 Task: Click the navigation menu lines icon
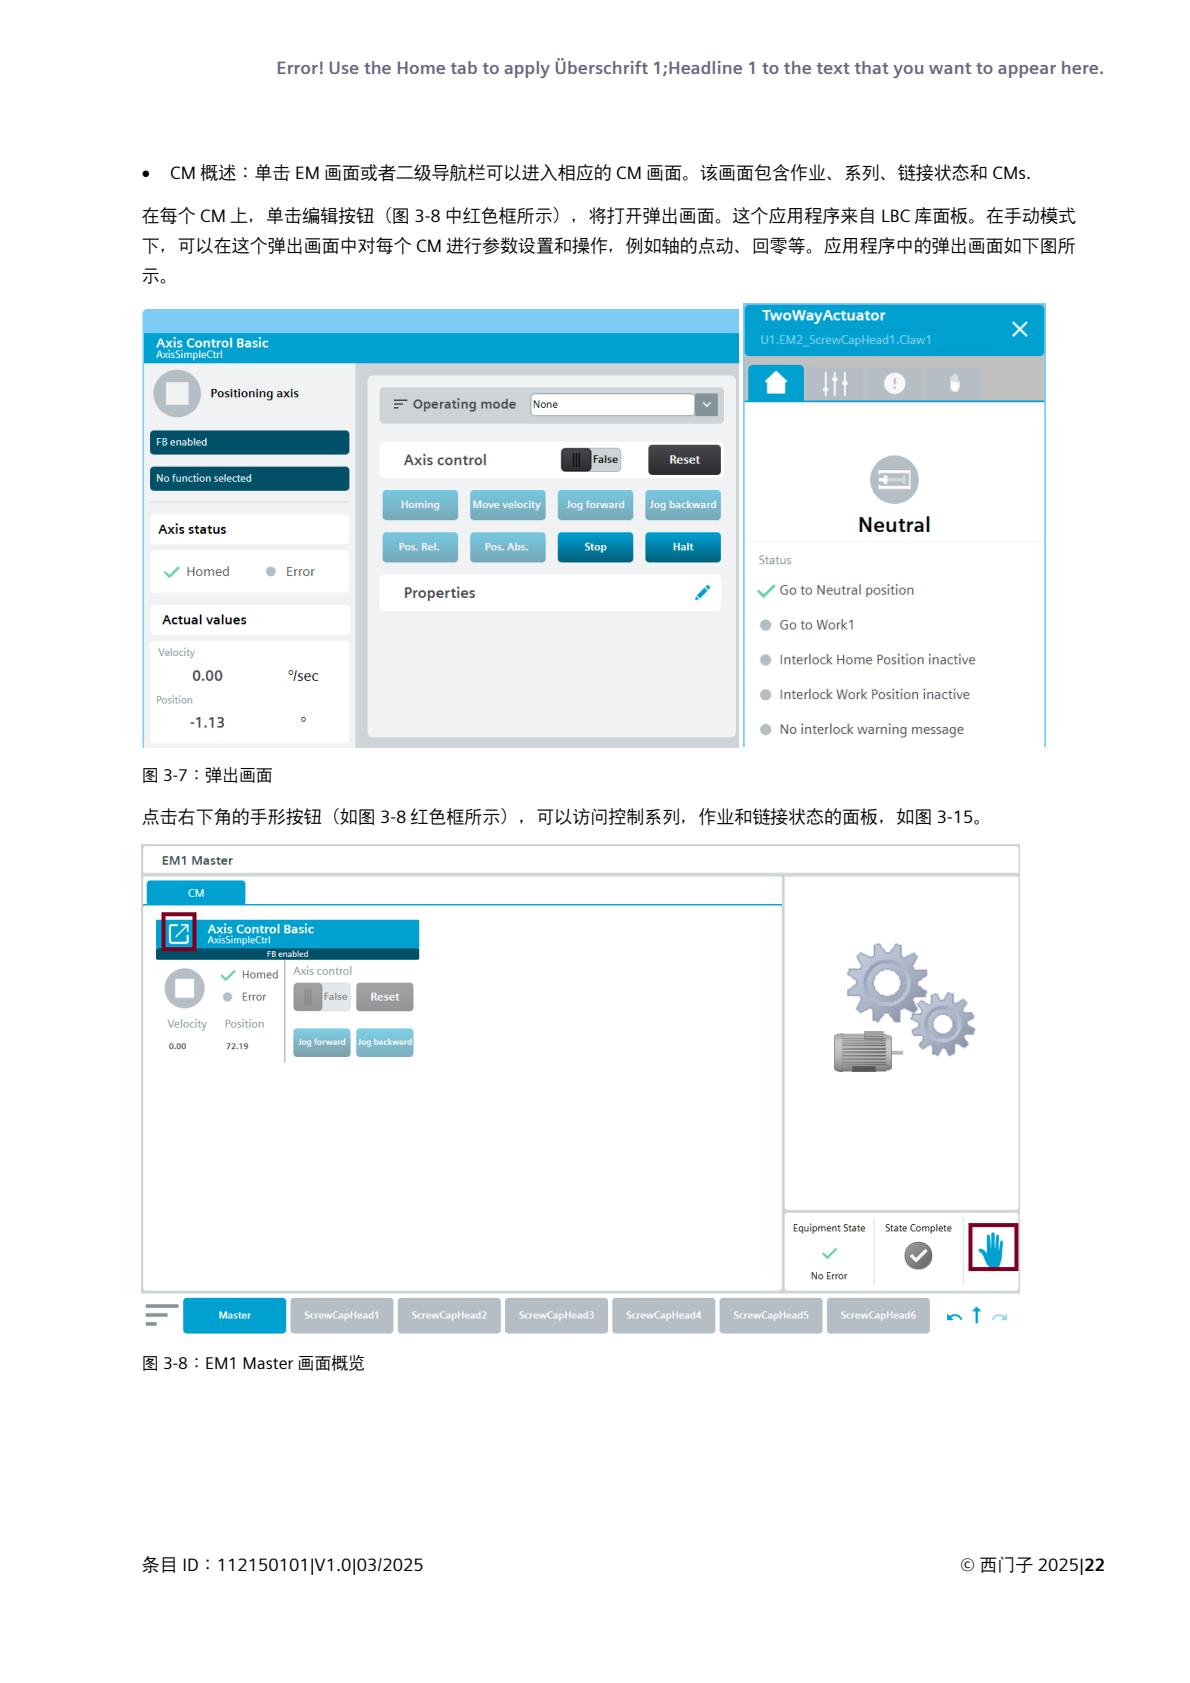[x=161, y=1315]
